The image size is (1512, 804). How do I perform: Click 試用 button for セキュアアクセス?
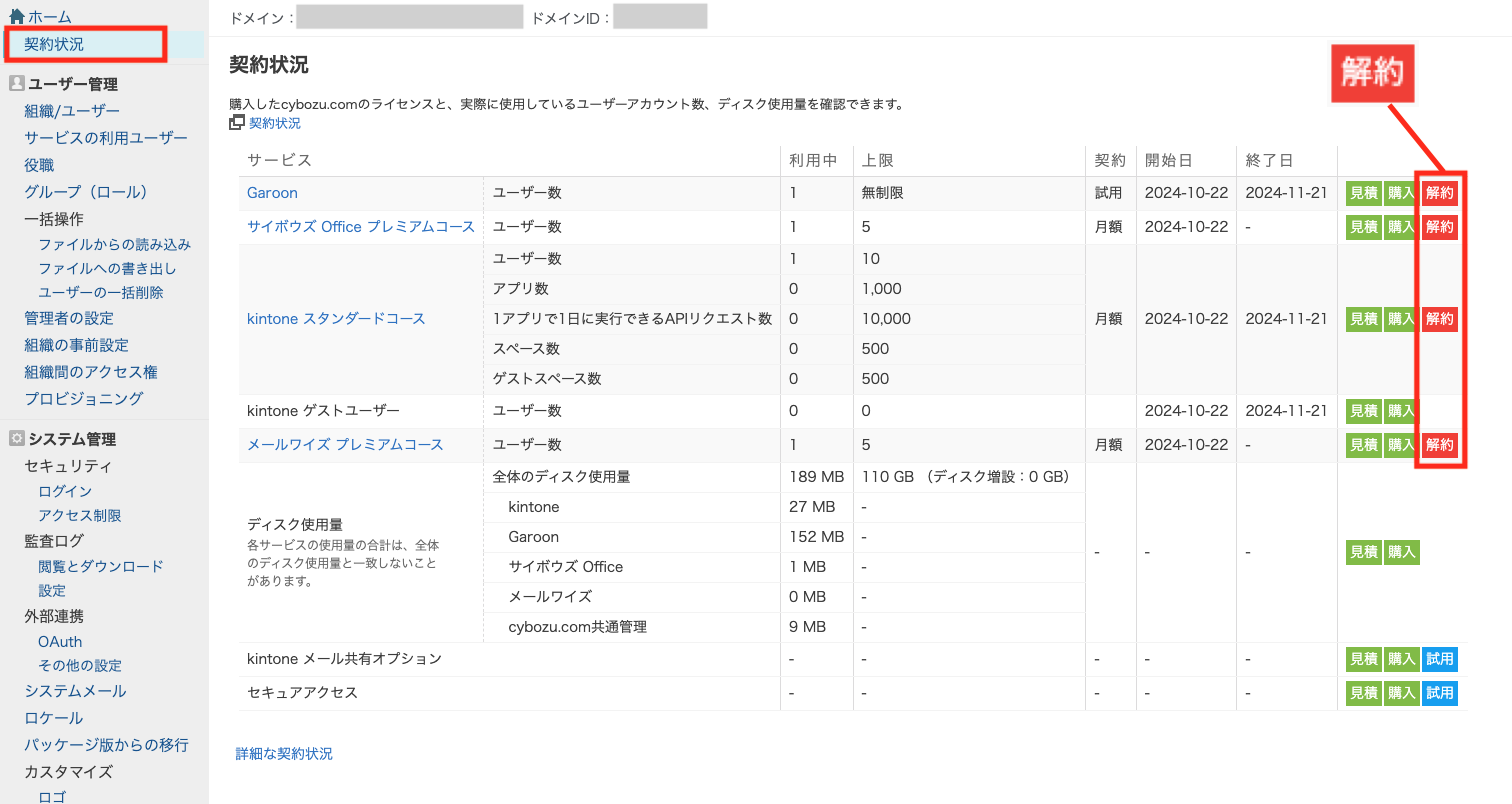click(x=1439, y=693)
